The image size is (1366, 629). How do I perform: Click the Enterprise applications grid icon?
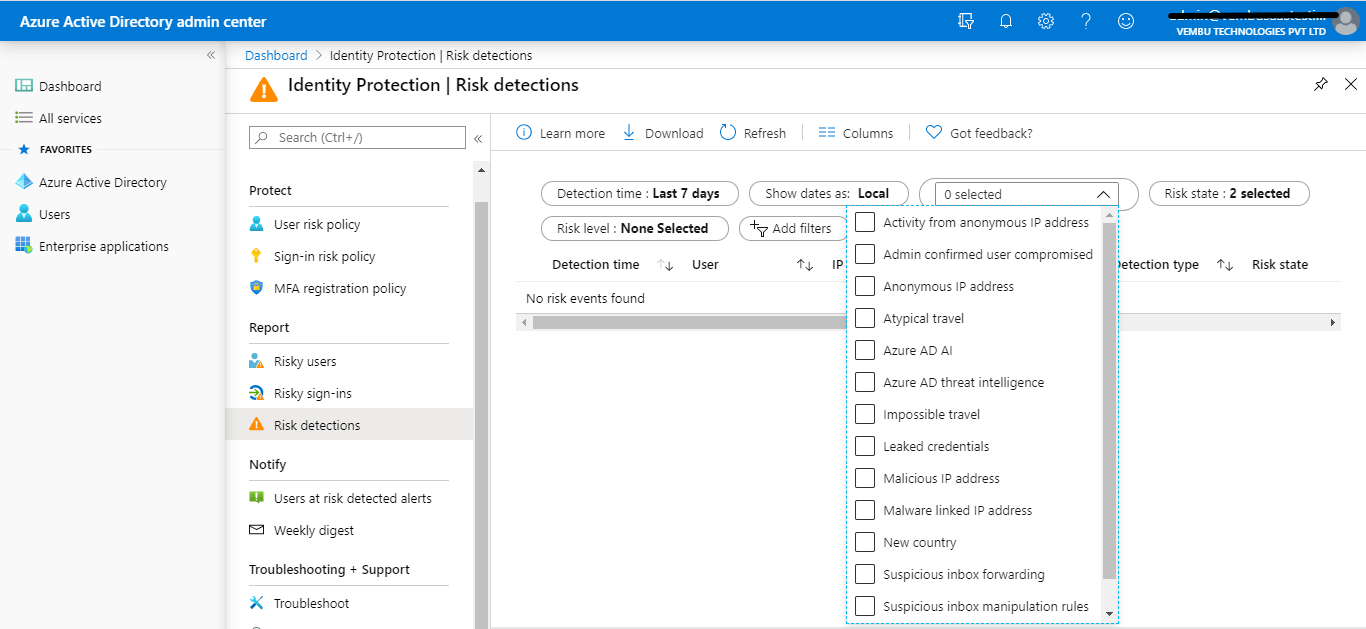click(24, 246)
